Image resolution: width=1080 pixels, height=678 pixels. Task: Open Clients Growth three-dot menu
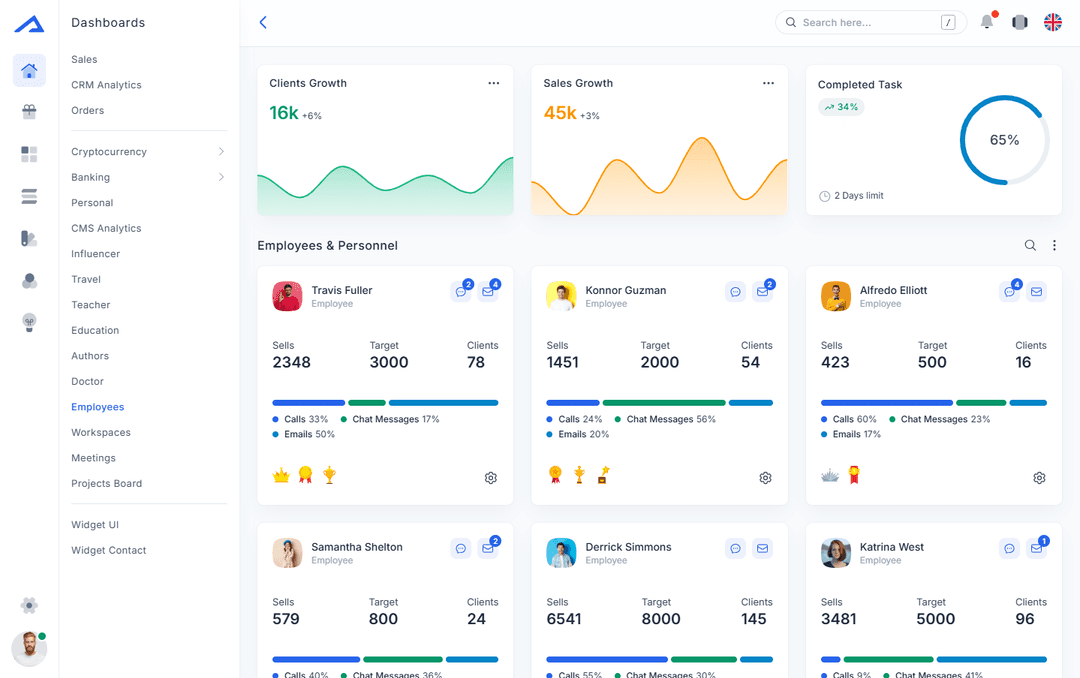point(494,83)
